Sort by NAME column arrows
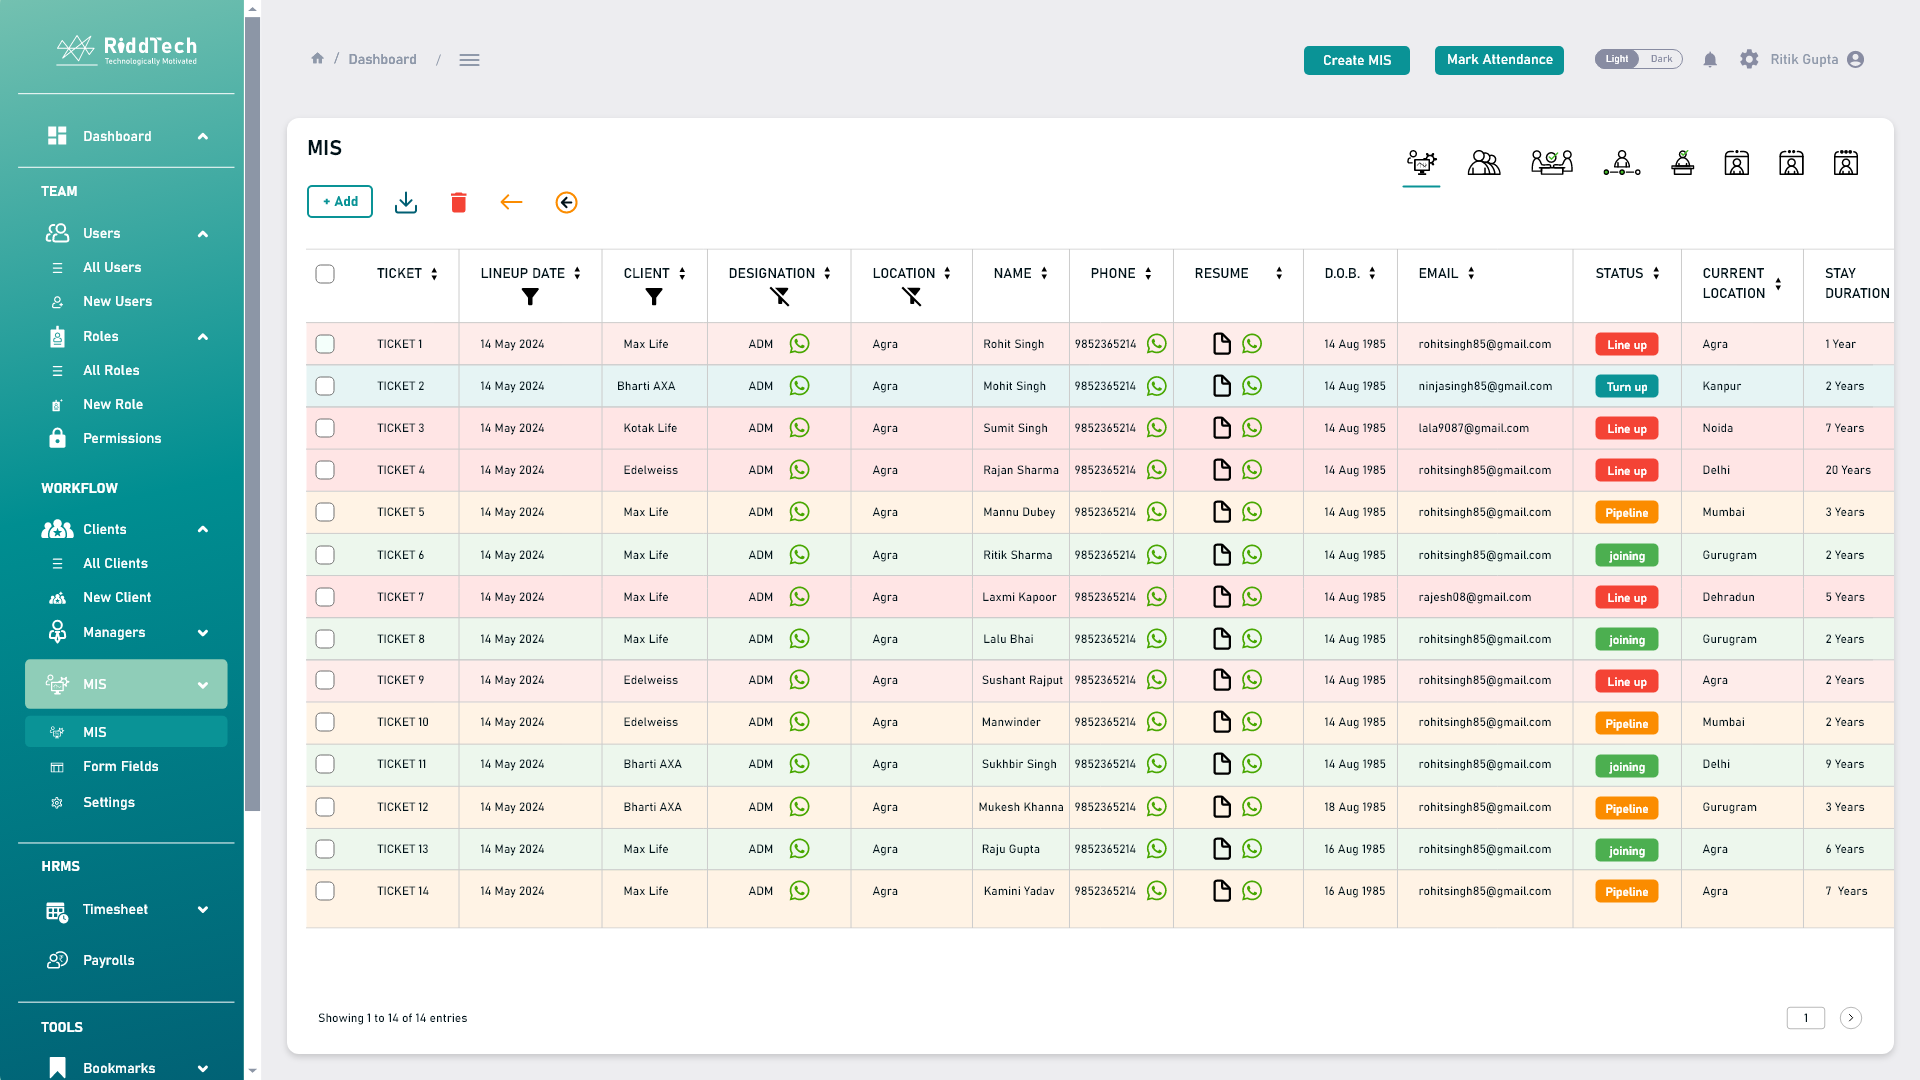Image resolution: width=1920 pixels, height=1080 pixels. point(1044,274)
